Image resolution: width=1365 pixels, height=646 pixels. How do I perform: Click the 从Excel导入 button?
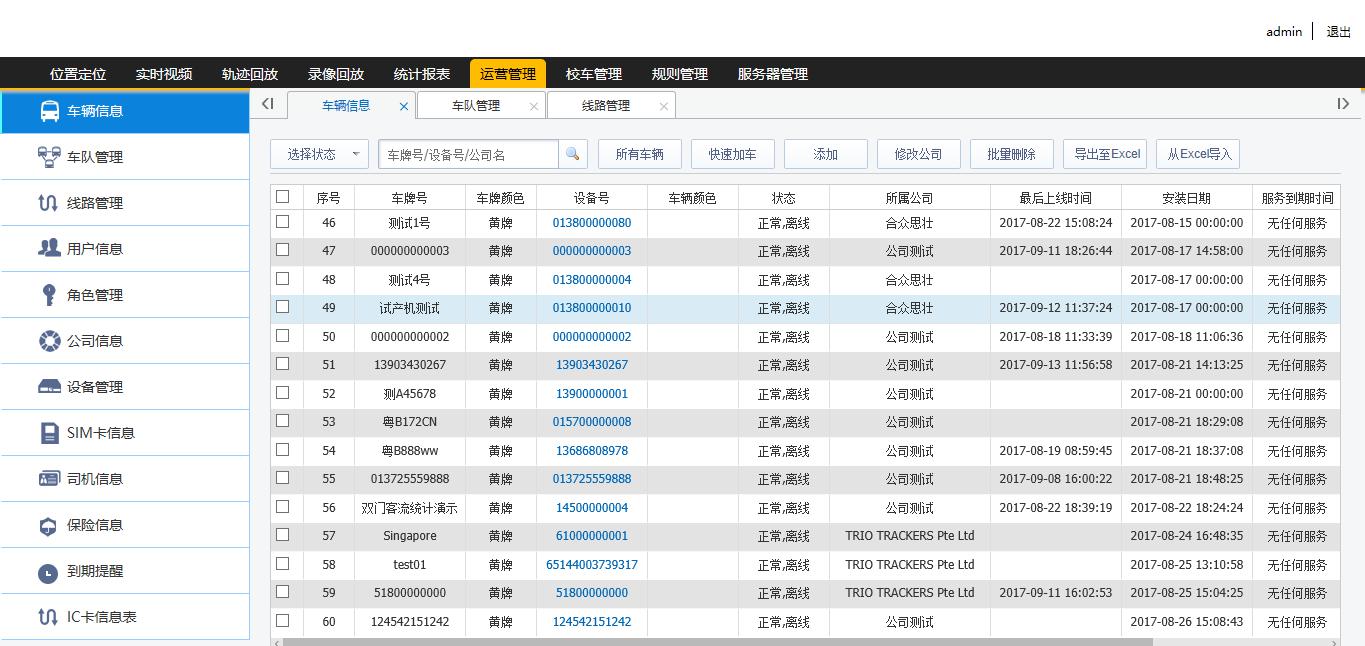(x=1198, y=154)
